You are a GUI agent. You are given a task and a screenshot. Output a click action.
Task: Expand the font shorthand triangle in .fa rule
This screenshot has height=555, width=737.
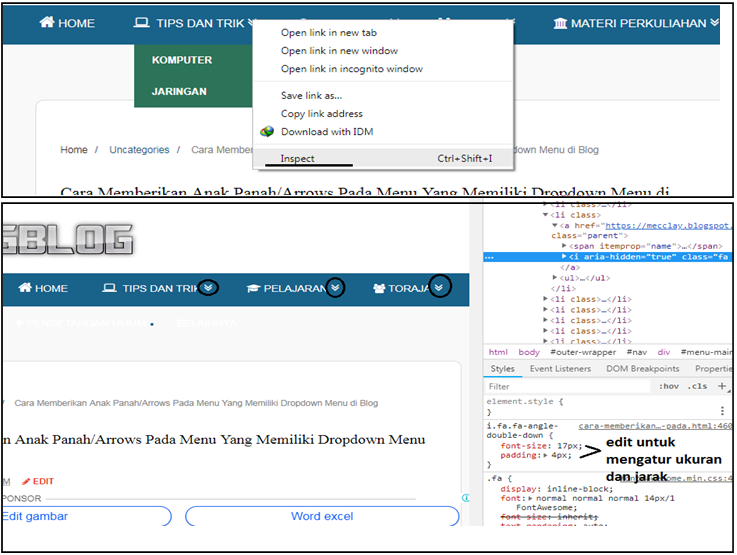[x=530, y=498]
